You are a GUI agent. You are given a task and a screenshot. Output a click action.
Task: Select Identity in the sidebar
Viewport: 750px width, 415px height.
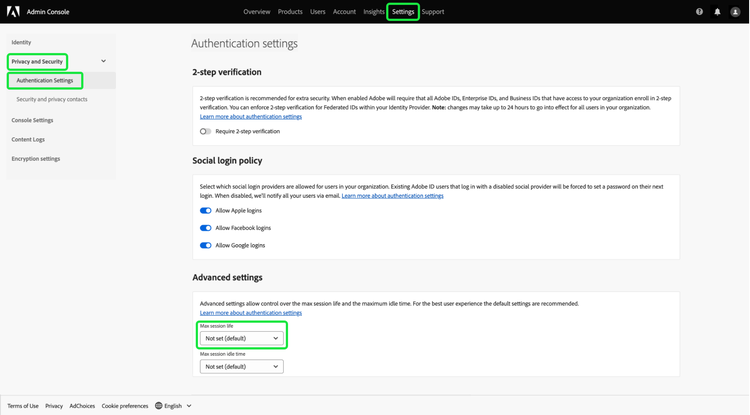(x=22, y=42)
